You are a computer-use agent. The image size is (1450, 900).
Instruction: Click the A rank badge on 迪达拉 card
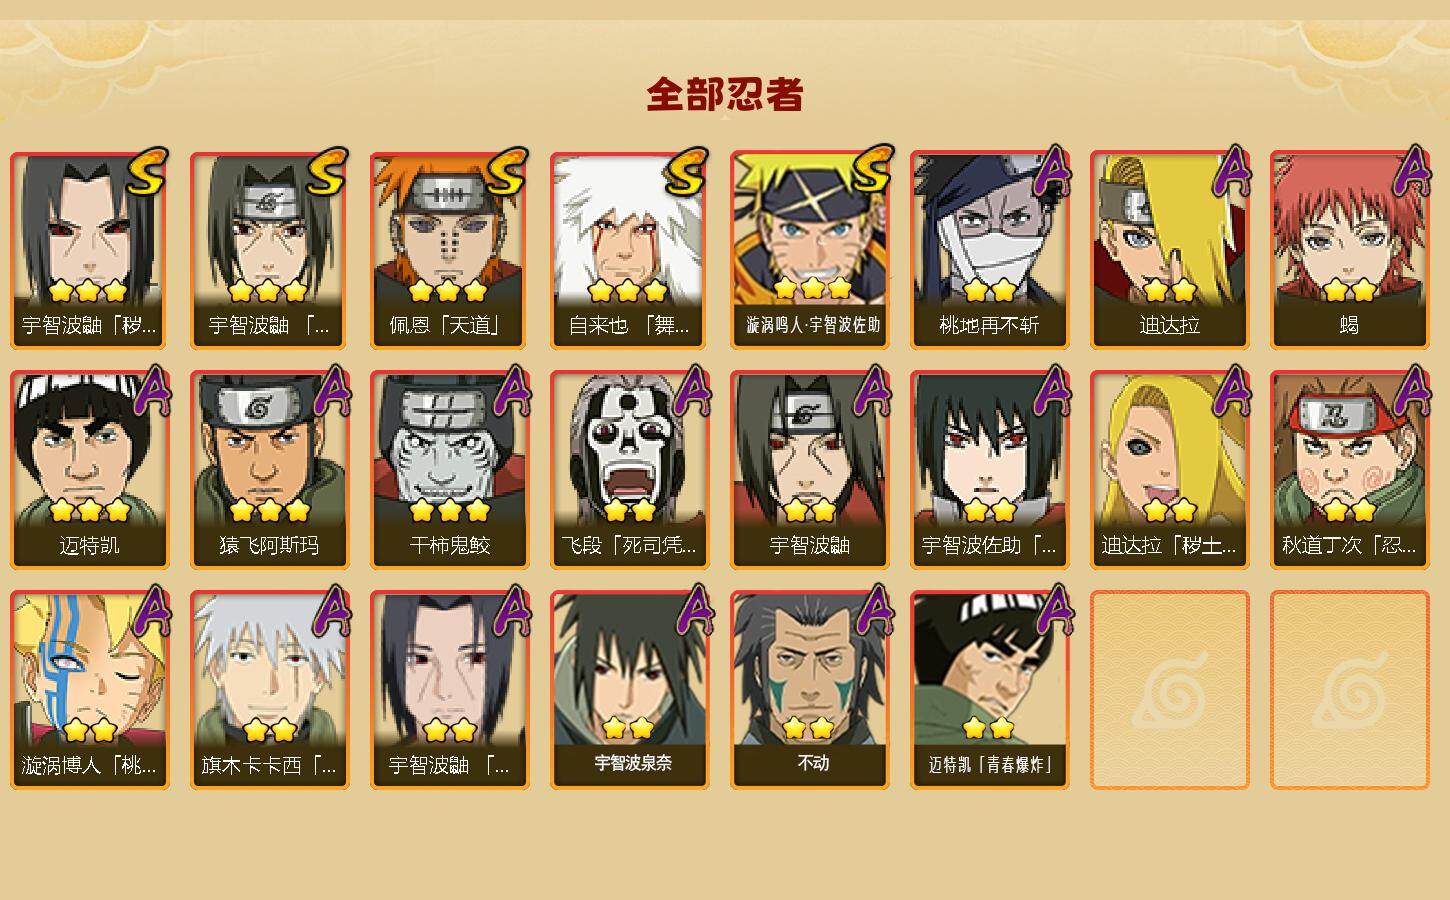click(1234, 170)
